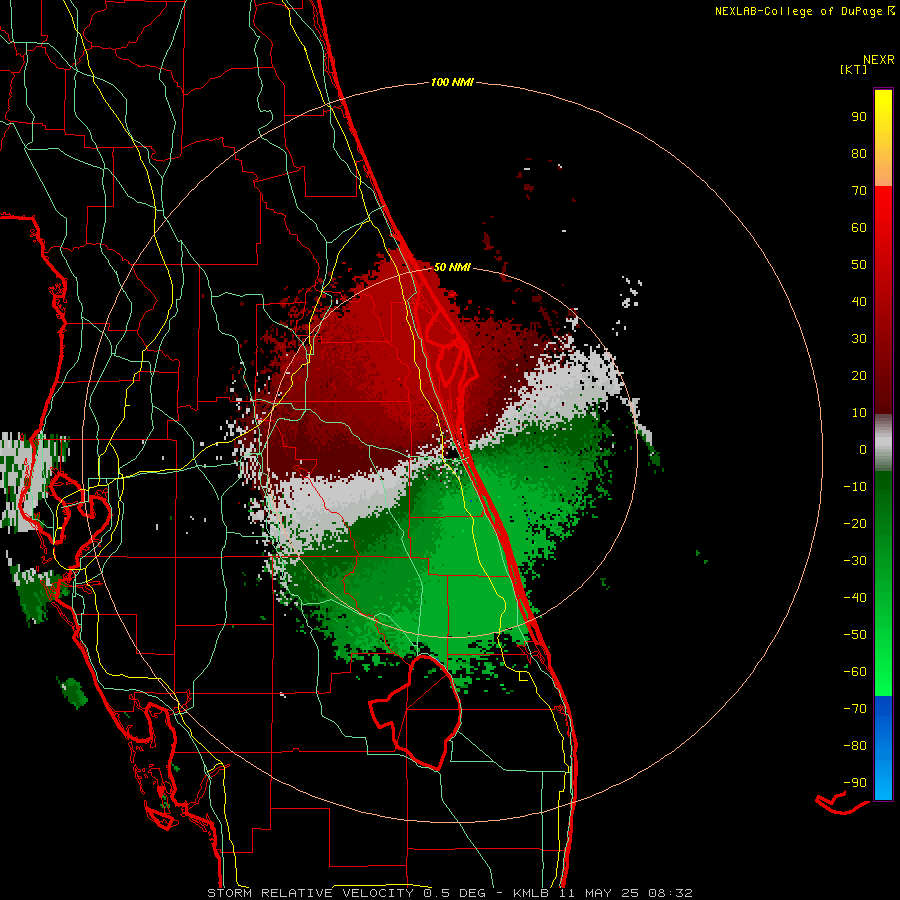Click the 30 value on velocity scale

tap(859, 339)
